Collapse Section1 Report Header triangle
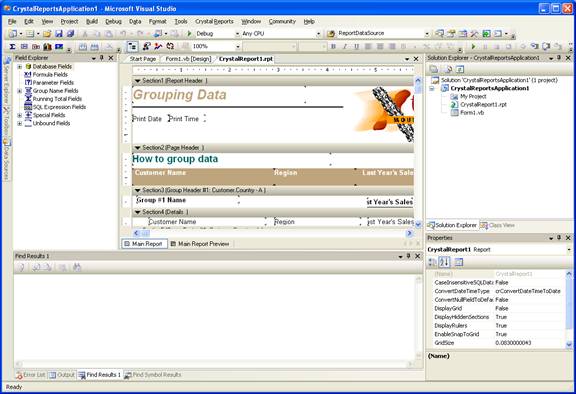Viewport: 576px width, 394px height. (137, 81)
